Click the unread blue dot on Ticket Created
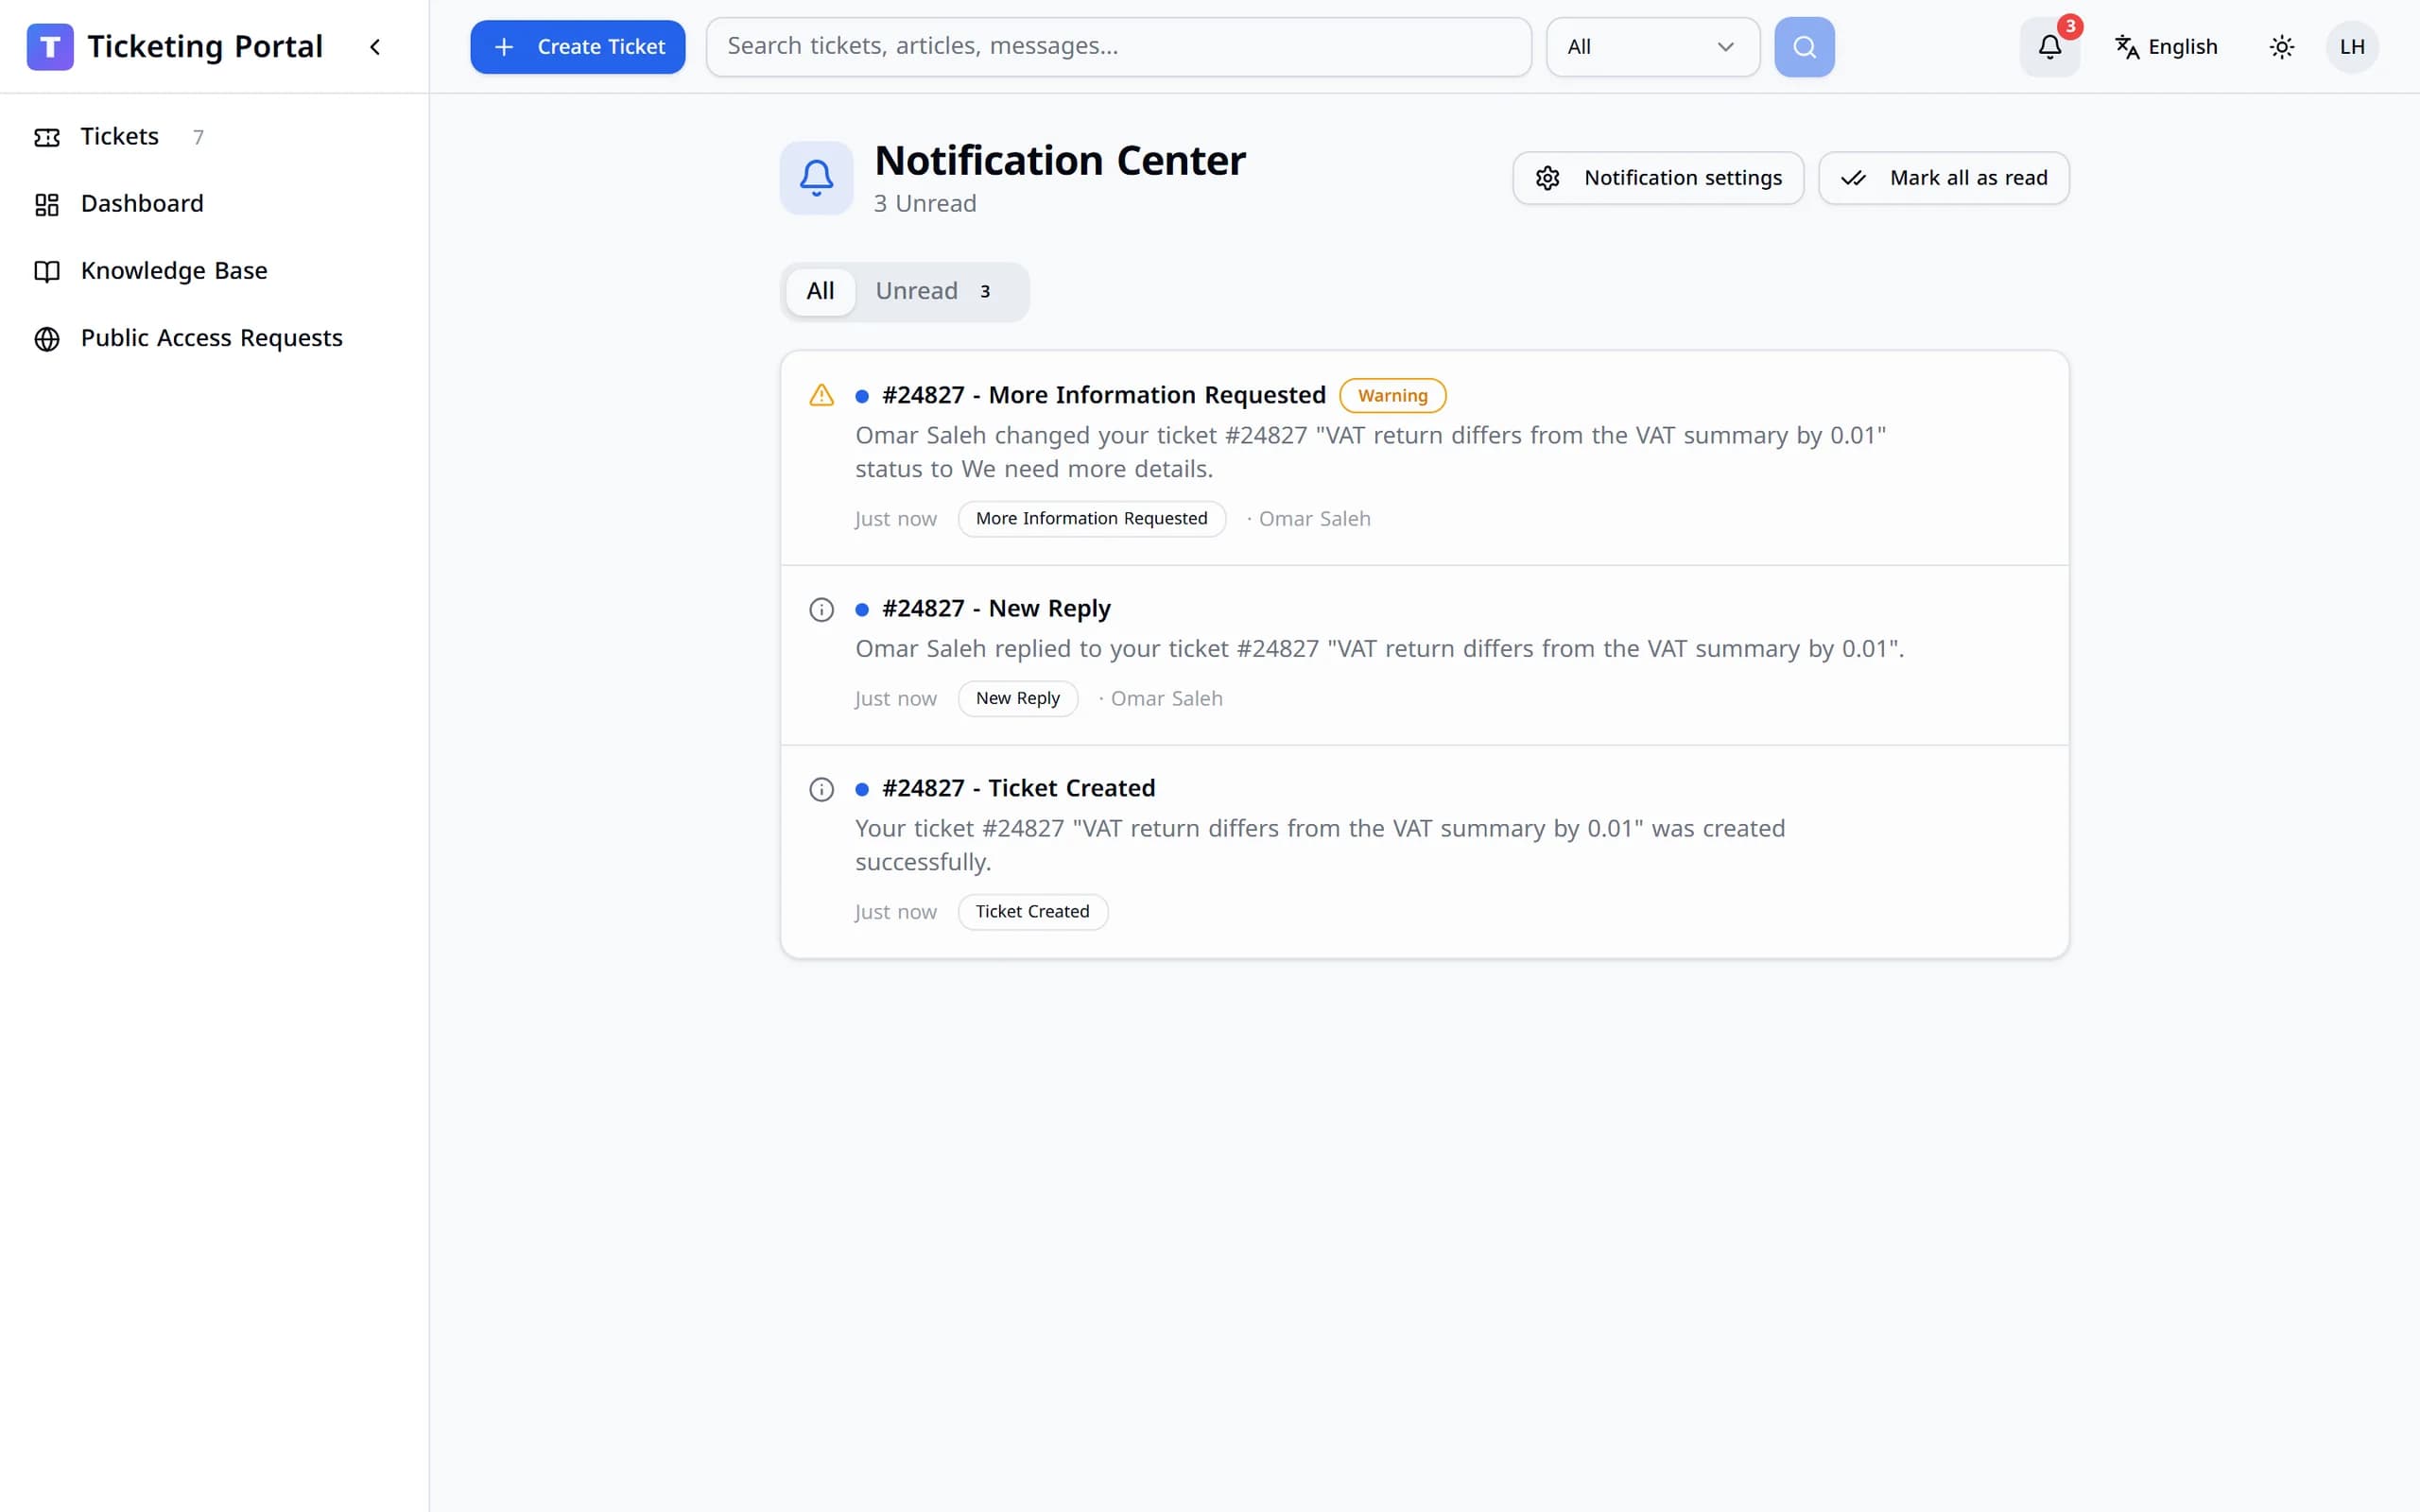Viewport: 2420px width, 1512px height. coord(862,790)
